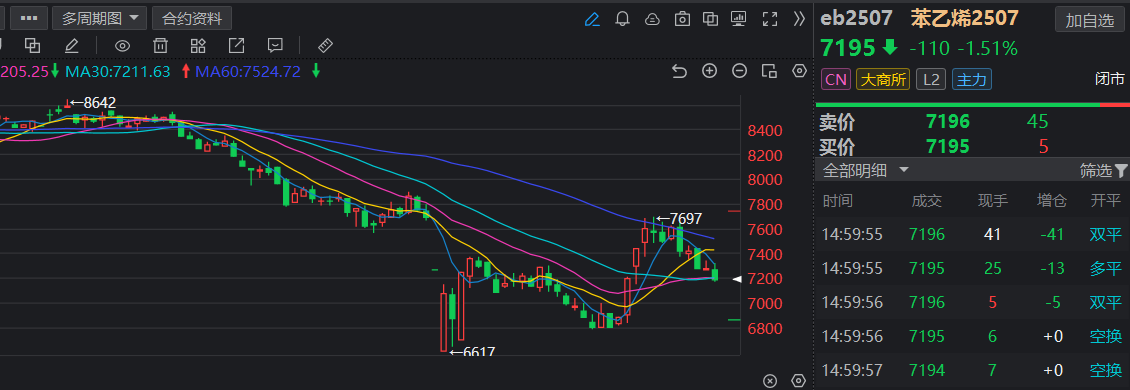Open the 多周期图 dropdown
1130x390 pixels.
tap(99, 18)
